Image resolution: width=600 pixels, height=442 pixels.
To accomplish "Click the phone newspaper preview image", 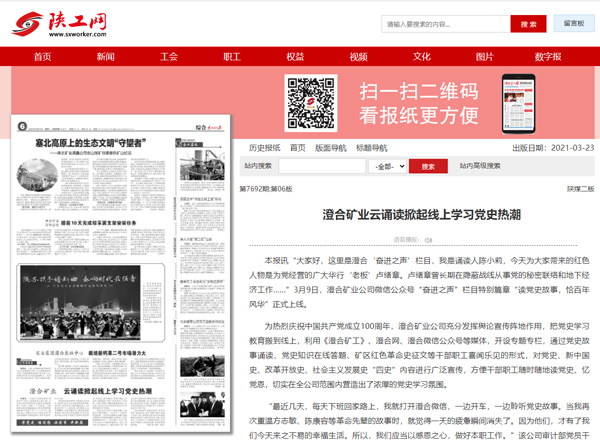I will (x=518, y=104).
